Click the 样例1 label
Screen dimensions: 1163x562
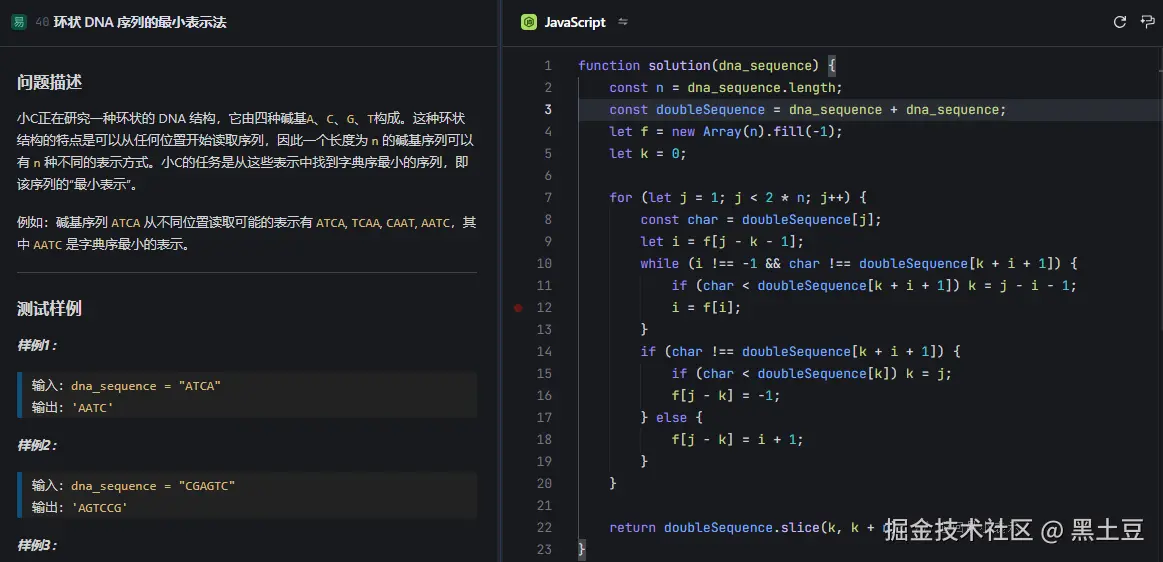click(38, 345)
